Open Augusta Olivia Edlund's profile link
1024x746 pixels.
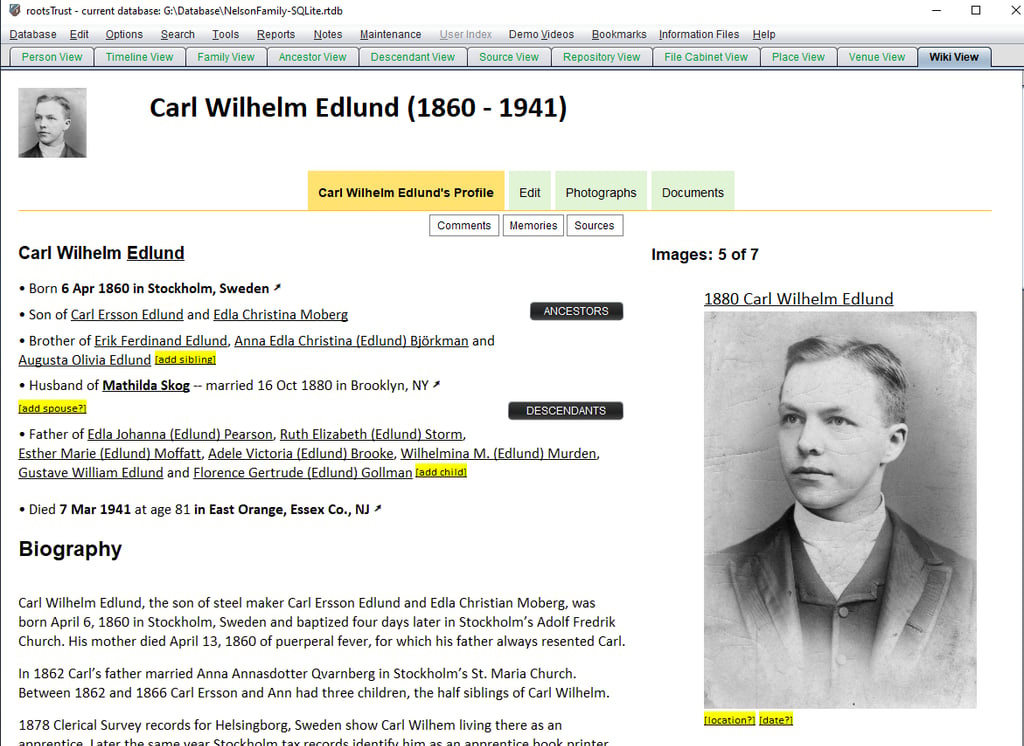pyautogui.click(x=84, y=359)
